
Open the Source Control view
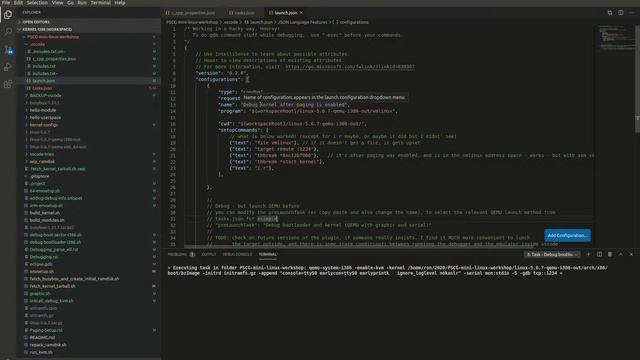[x=8, y=49]
